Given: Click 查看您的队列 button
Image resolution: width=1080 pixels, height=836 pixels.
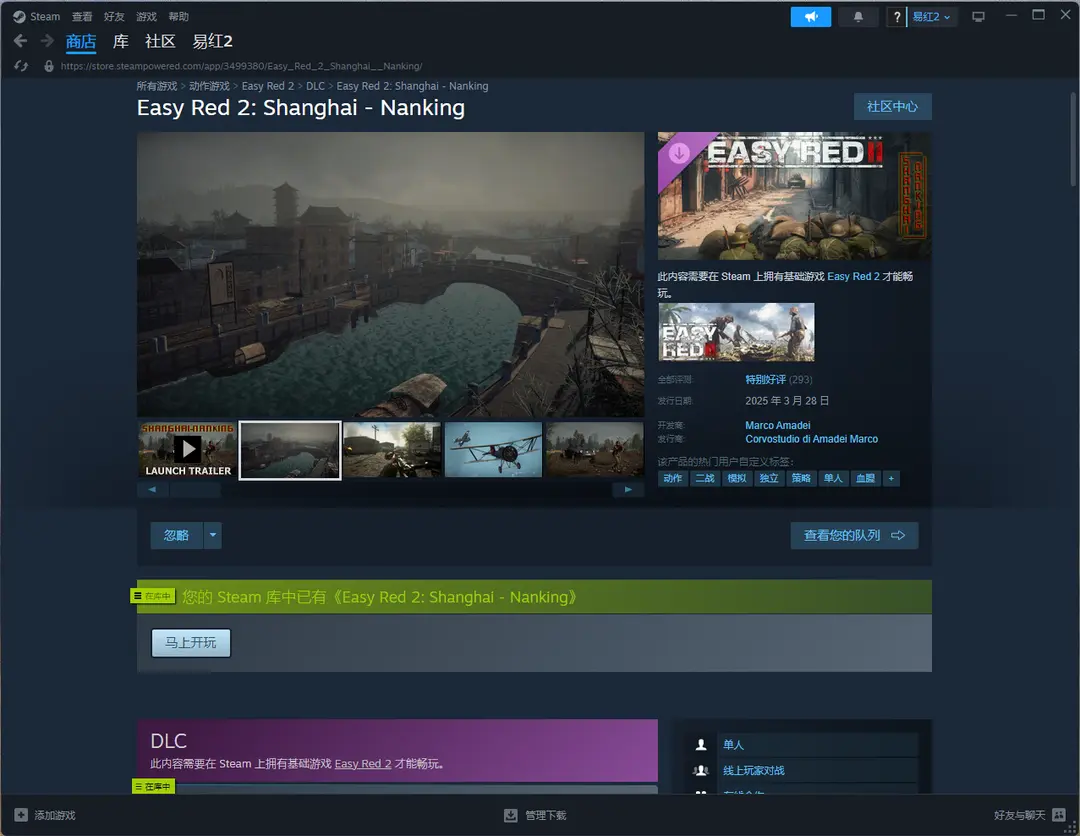Looking at the screenshot, I should point(854,535).
